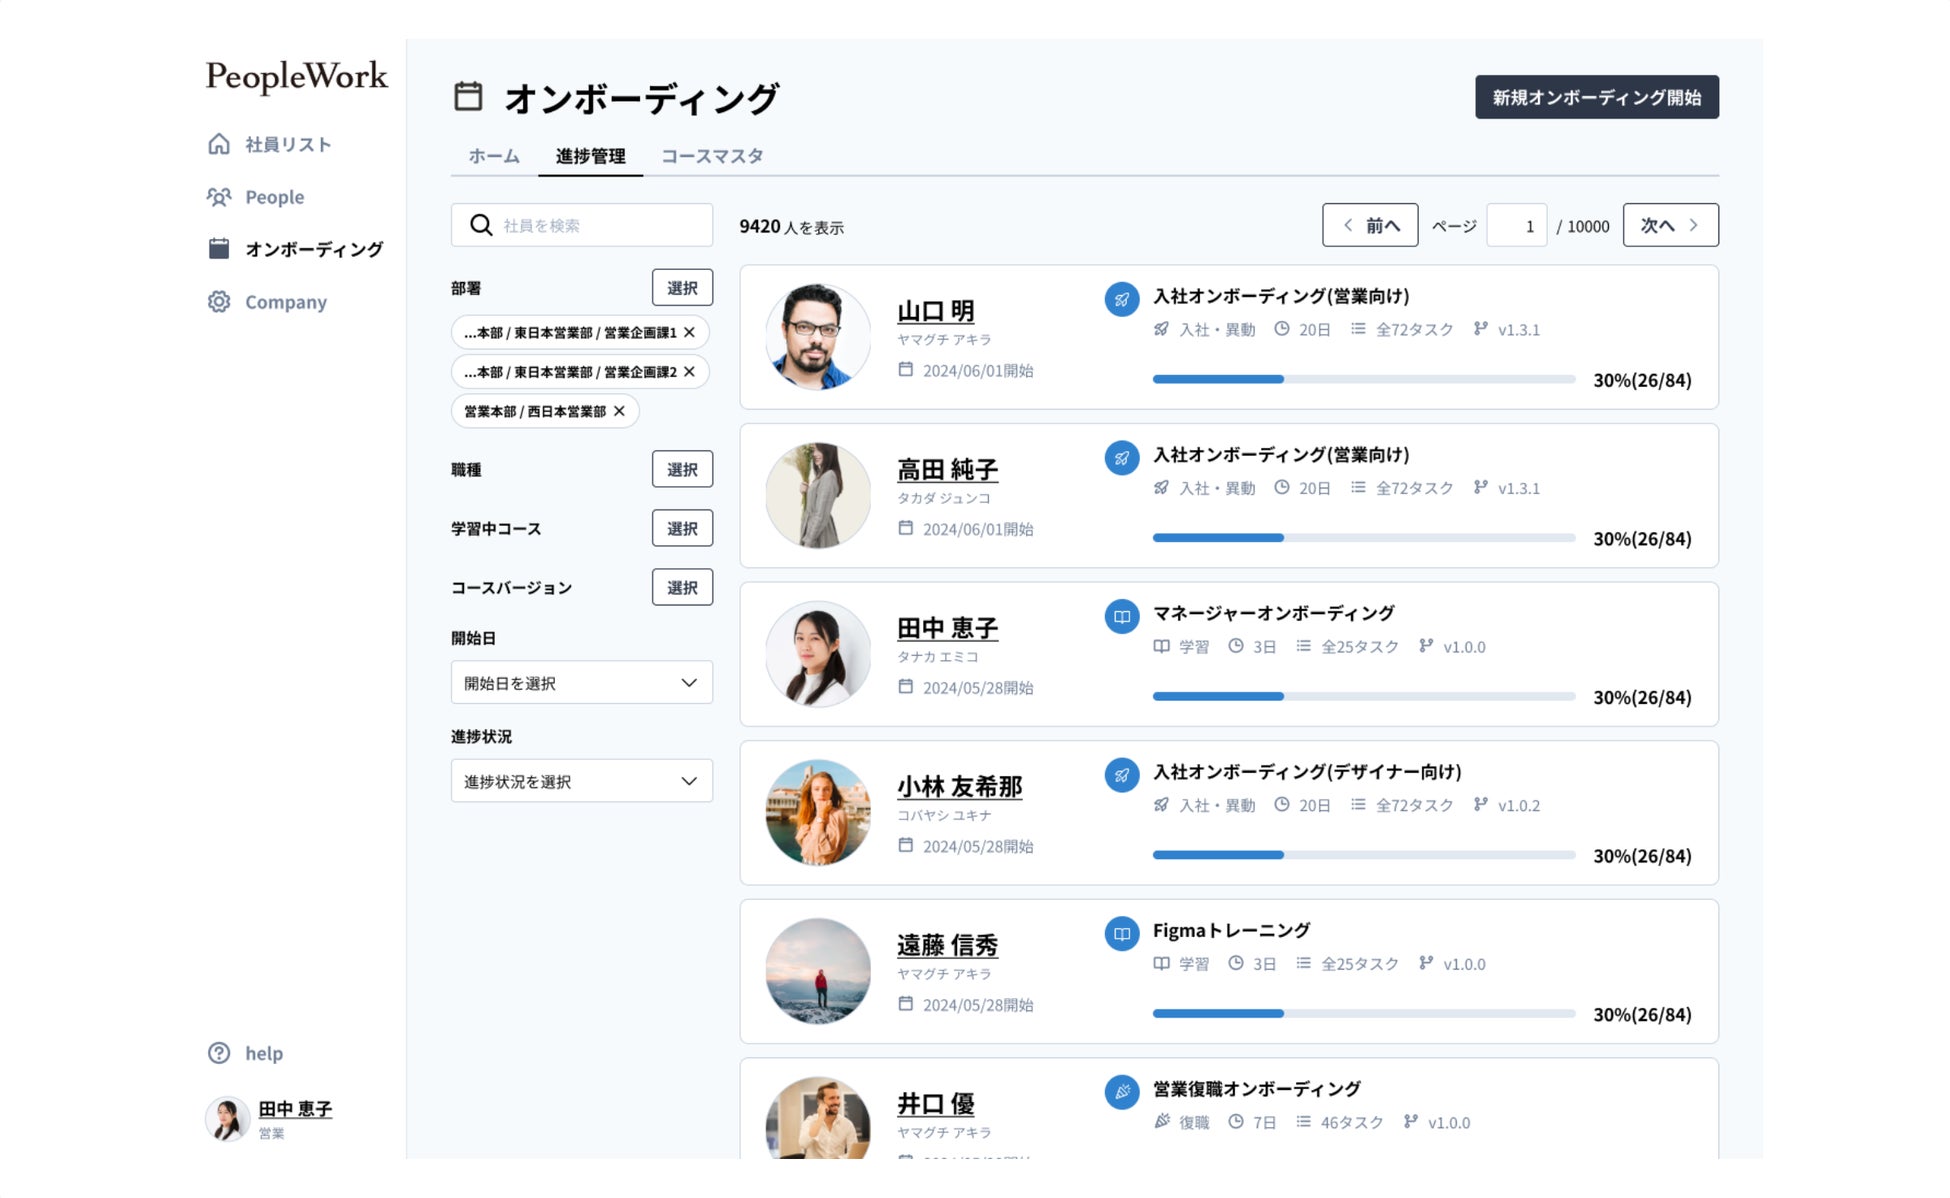Remove the 営業企画課2 department filter chip

(689, 372)
